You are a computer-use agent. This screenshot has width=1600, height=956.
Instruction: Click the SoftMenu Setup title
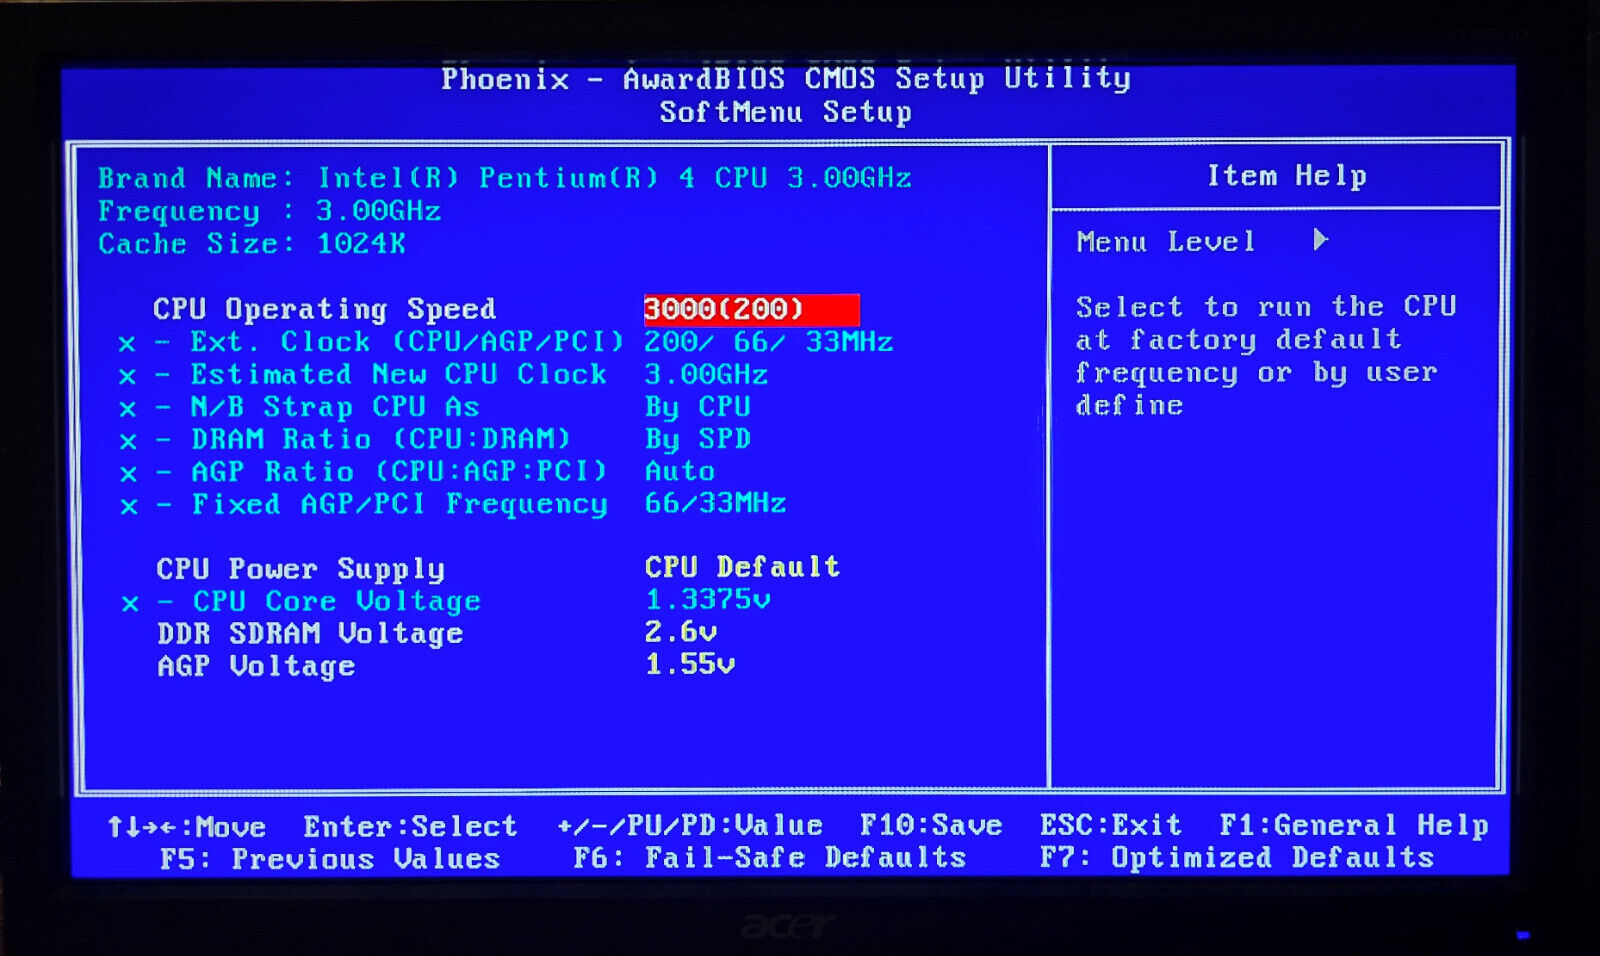point(785,112)
